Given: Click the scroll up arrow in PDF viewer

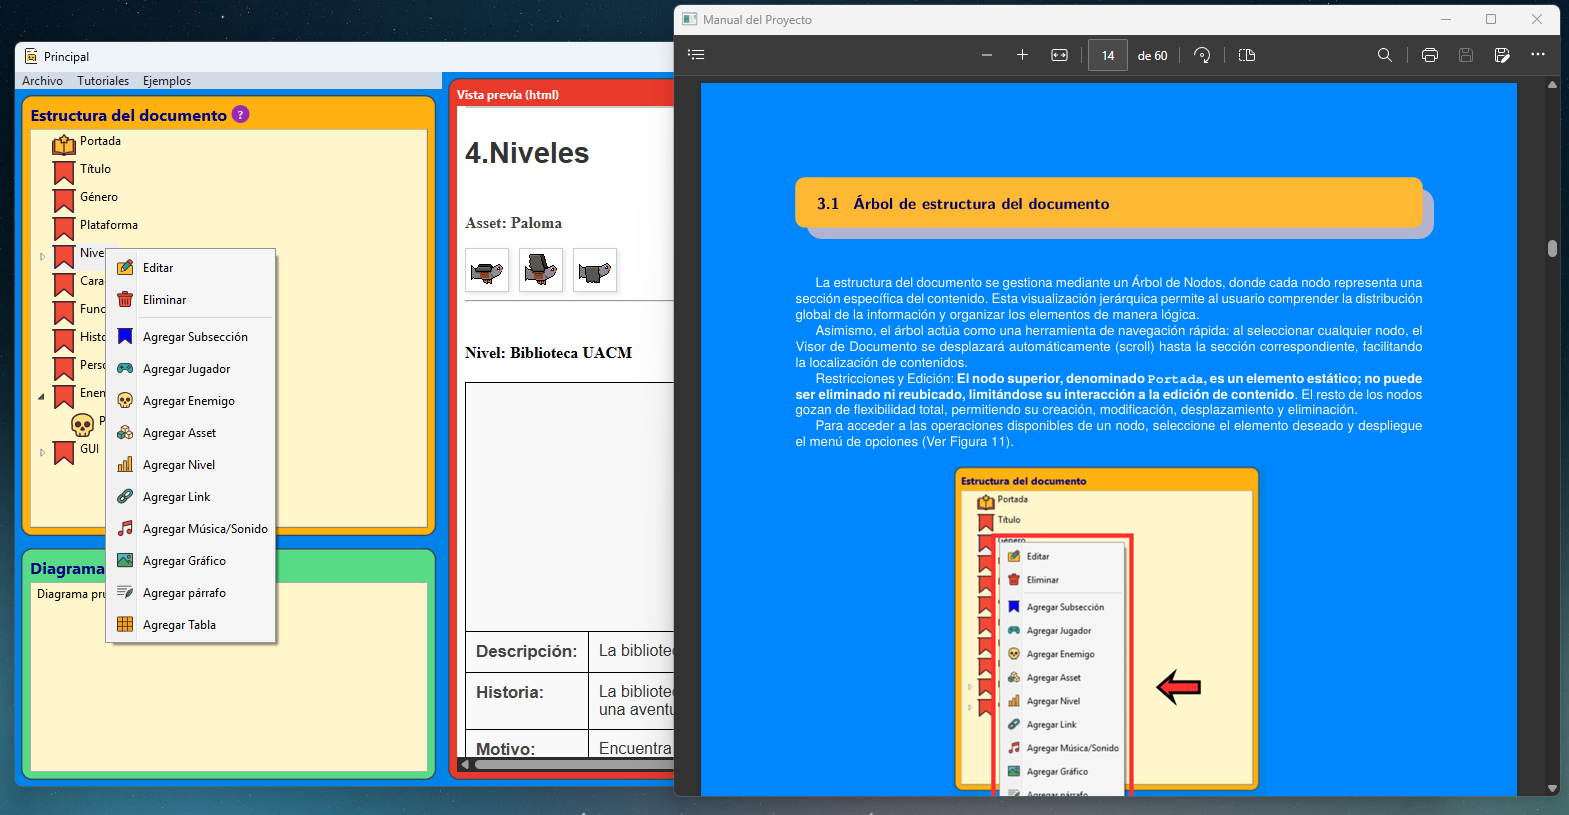Looking at the screenshot, I should point(1552,85).
